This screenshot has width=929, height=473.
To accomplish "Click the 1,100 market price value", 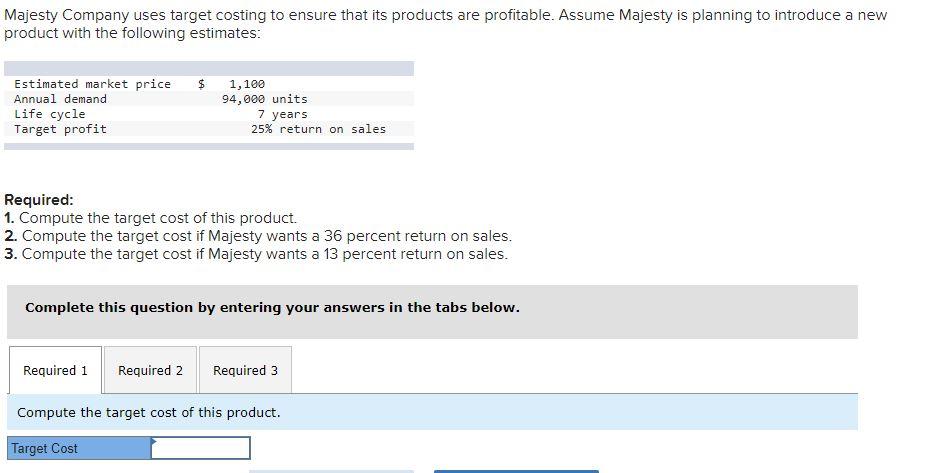I will (x=247, y=84).
